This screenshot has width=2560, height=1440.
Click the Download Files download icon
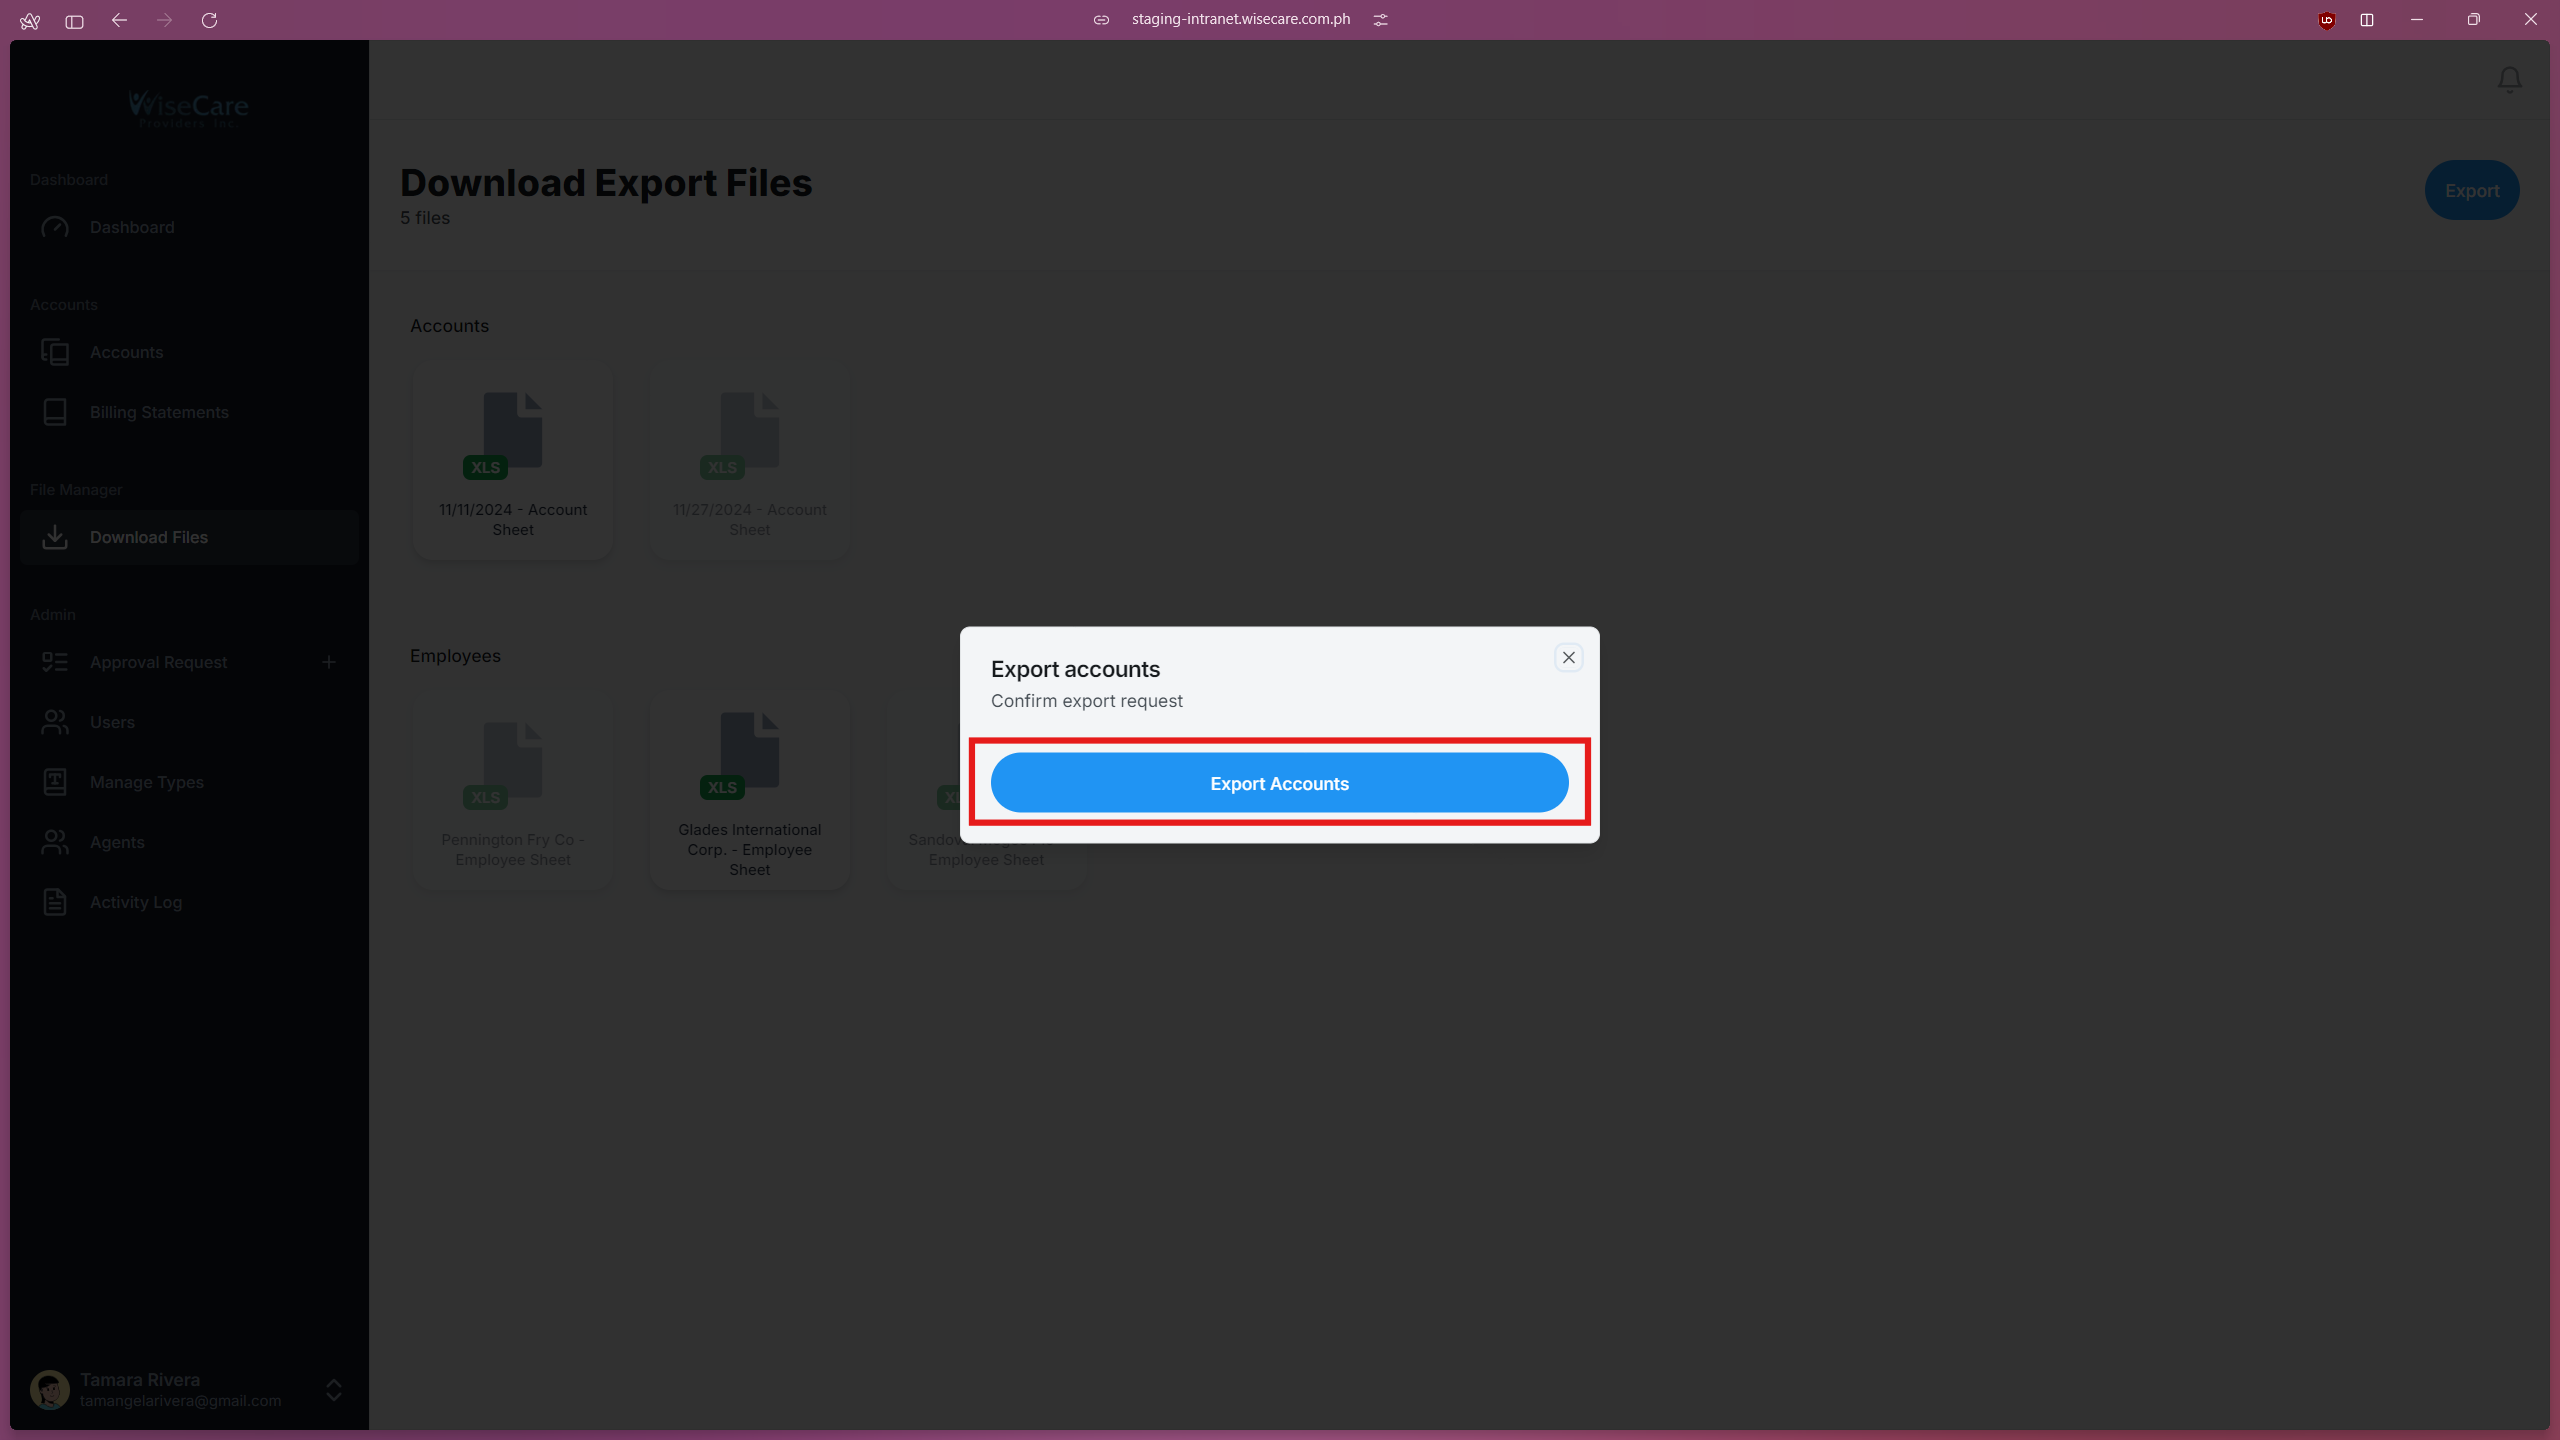point(55,537)
